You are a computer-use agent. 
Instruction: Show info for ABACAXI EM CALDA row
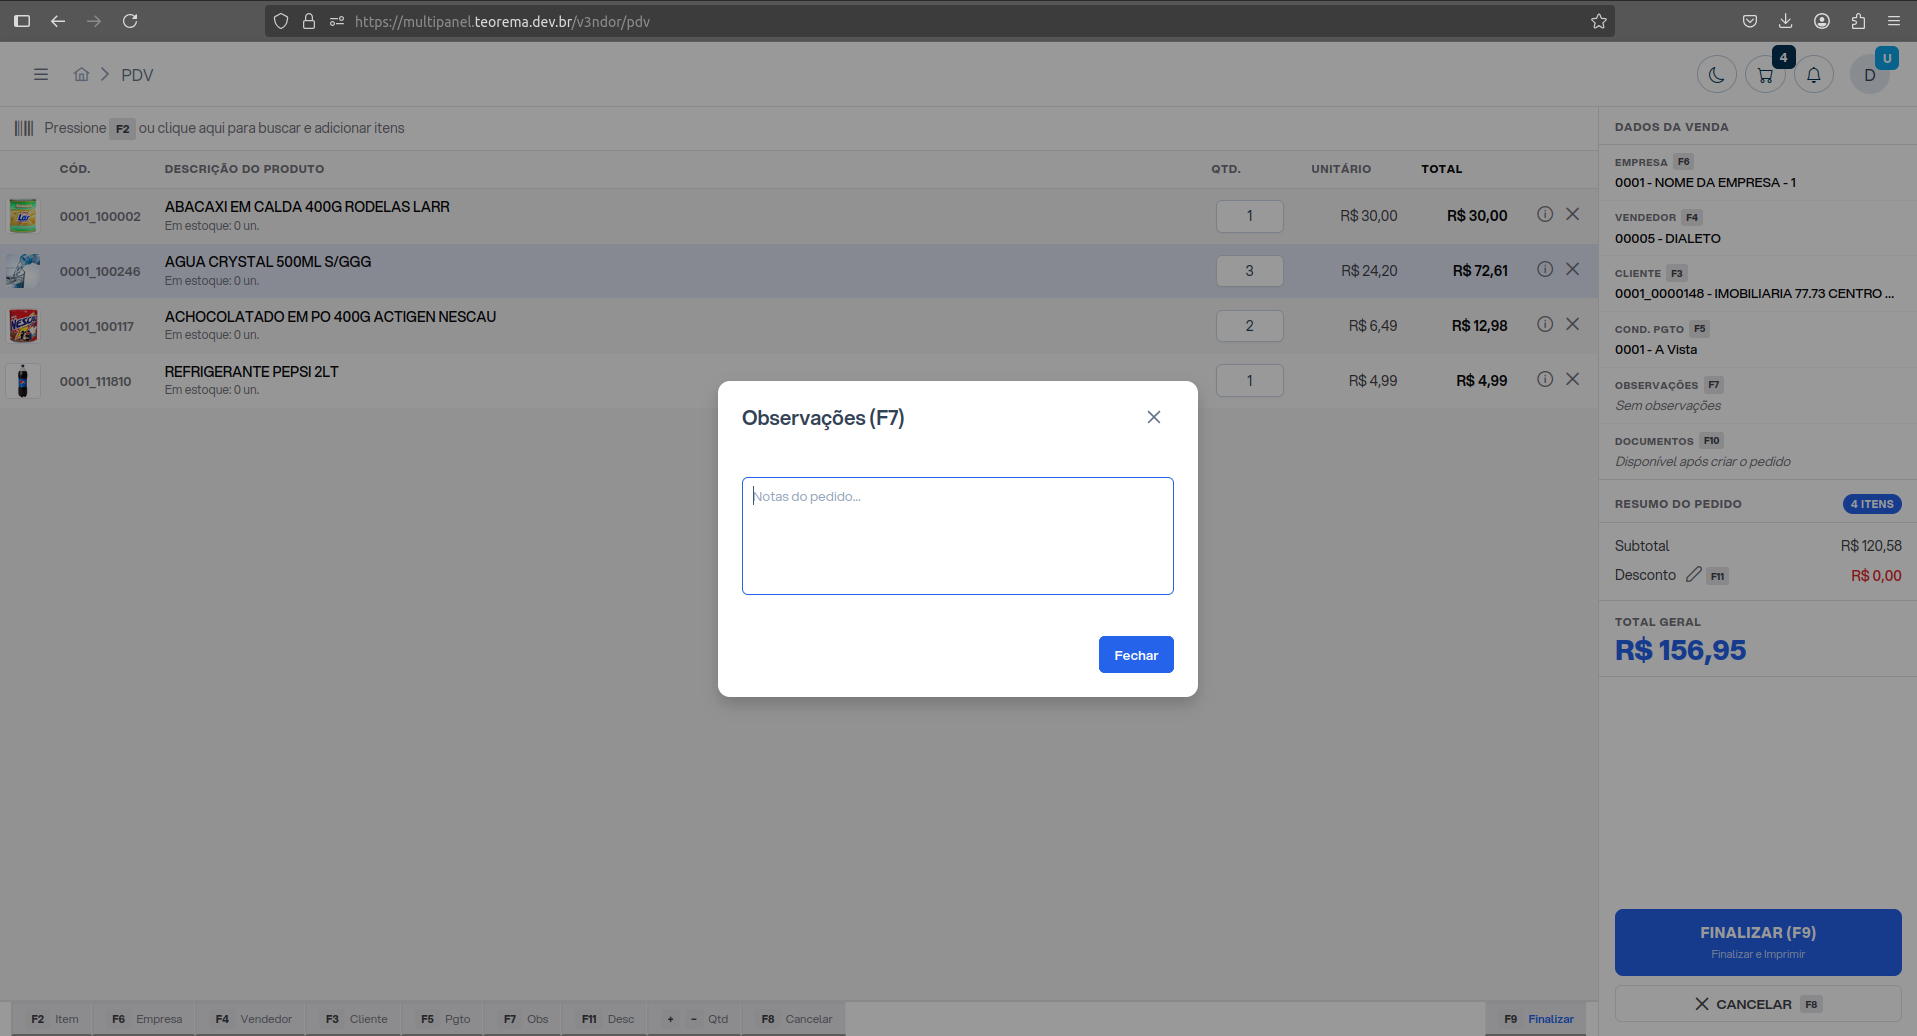click(x=1545, y=214)
